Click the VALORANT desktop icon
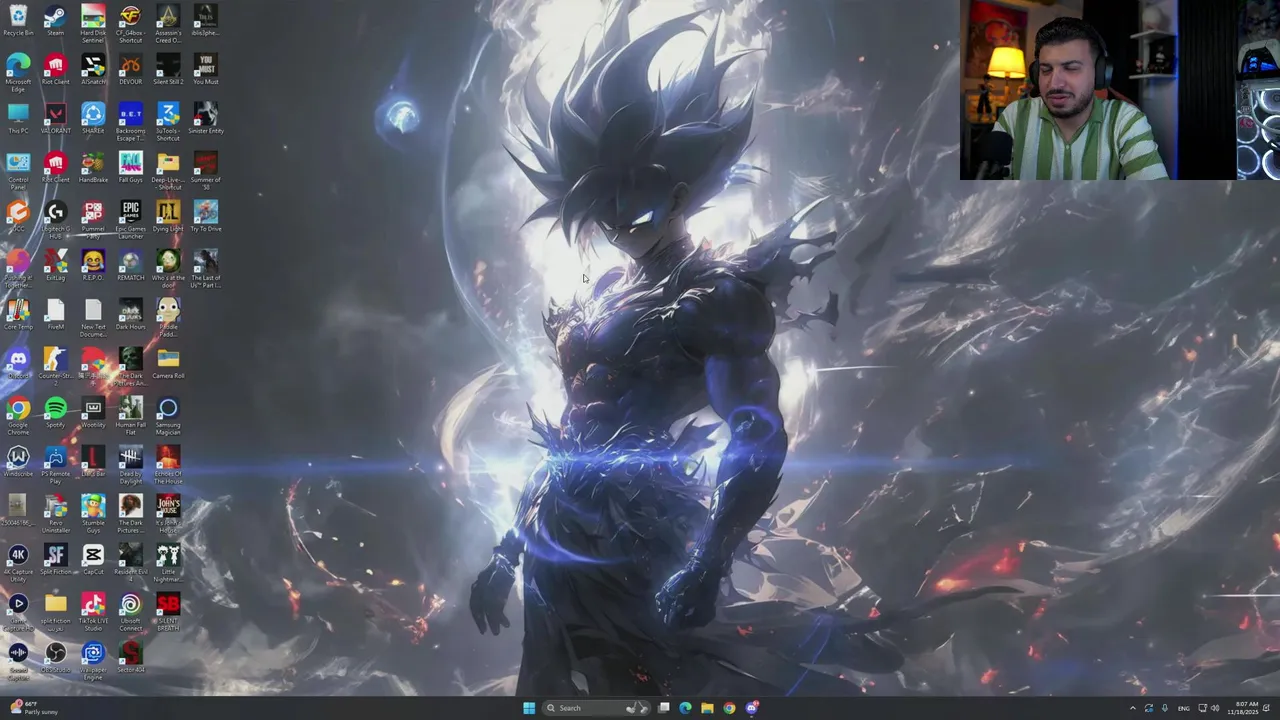 pos(55,118)
